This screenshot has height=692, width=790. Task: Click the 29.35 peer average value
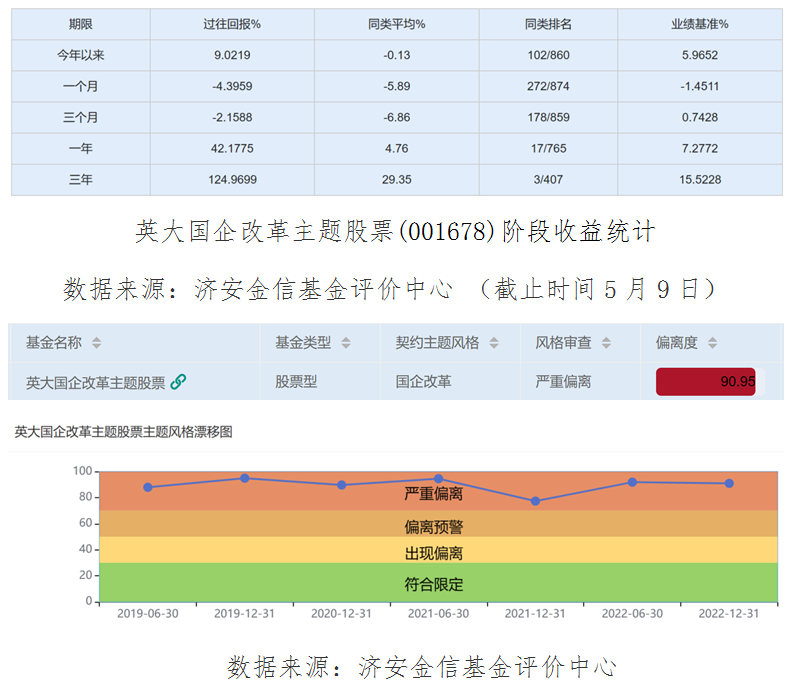coord(397,179)
